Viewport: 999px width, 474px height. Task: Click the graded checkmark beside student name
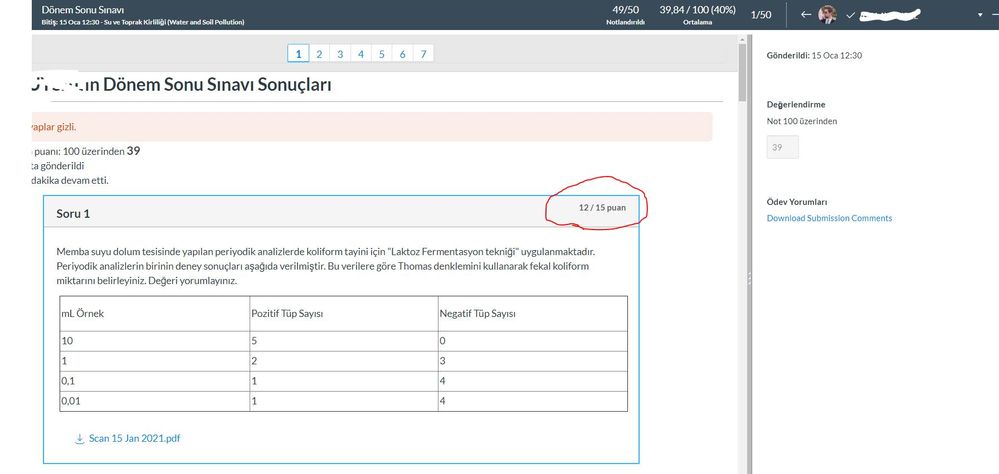pos(850,16)
